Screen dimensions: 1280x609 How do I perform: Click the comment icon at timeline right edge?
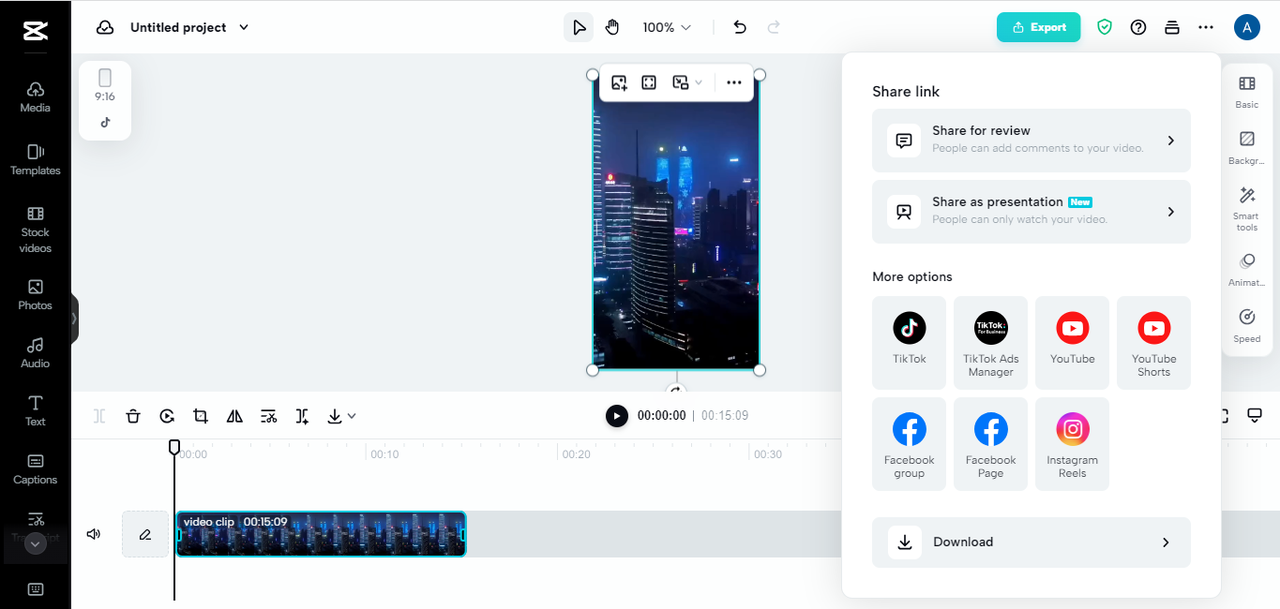point(1255,415)
